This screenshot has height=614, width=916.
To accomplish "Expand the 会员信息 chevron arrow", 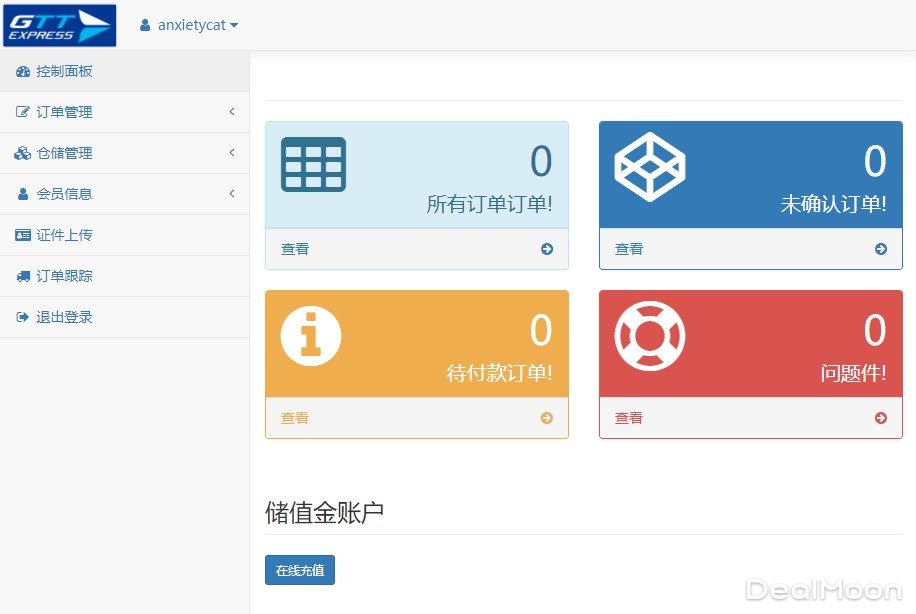I will coord(232,194).
